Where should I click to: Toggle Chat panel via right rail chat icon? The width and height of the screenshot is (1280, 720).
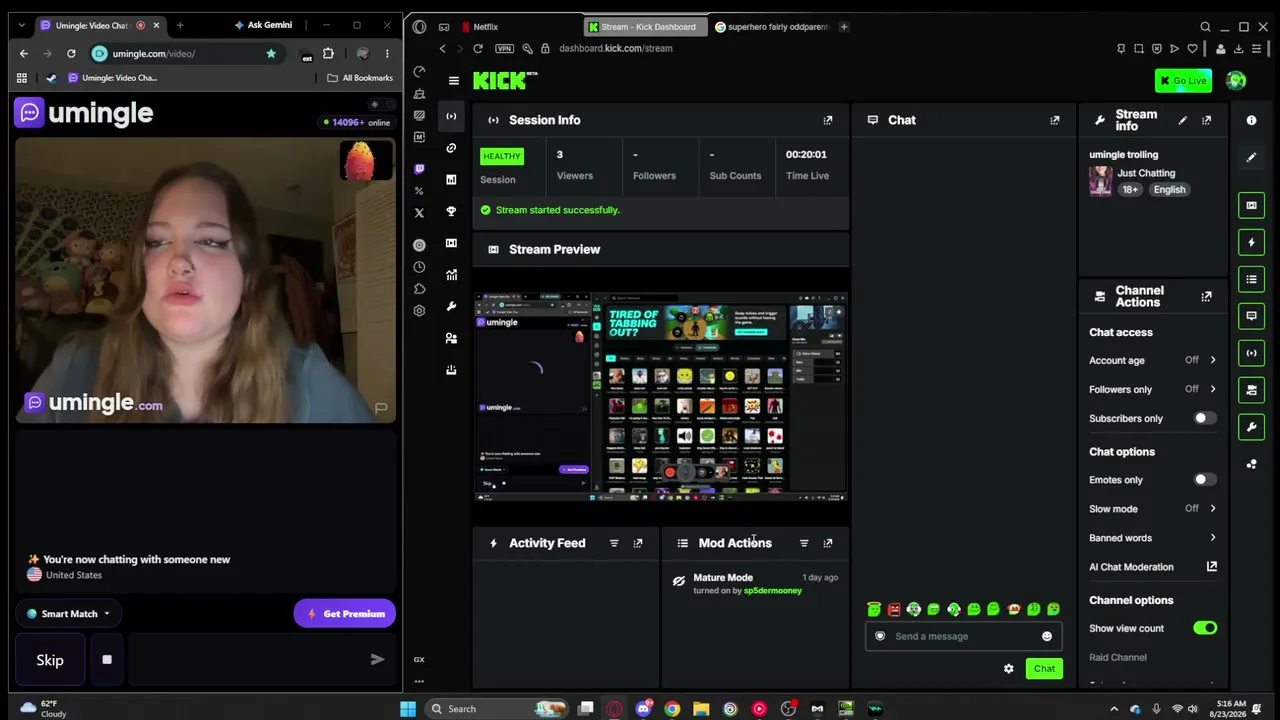(1251, 316)
